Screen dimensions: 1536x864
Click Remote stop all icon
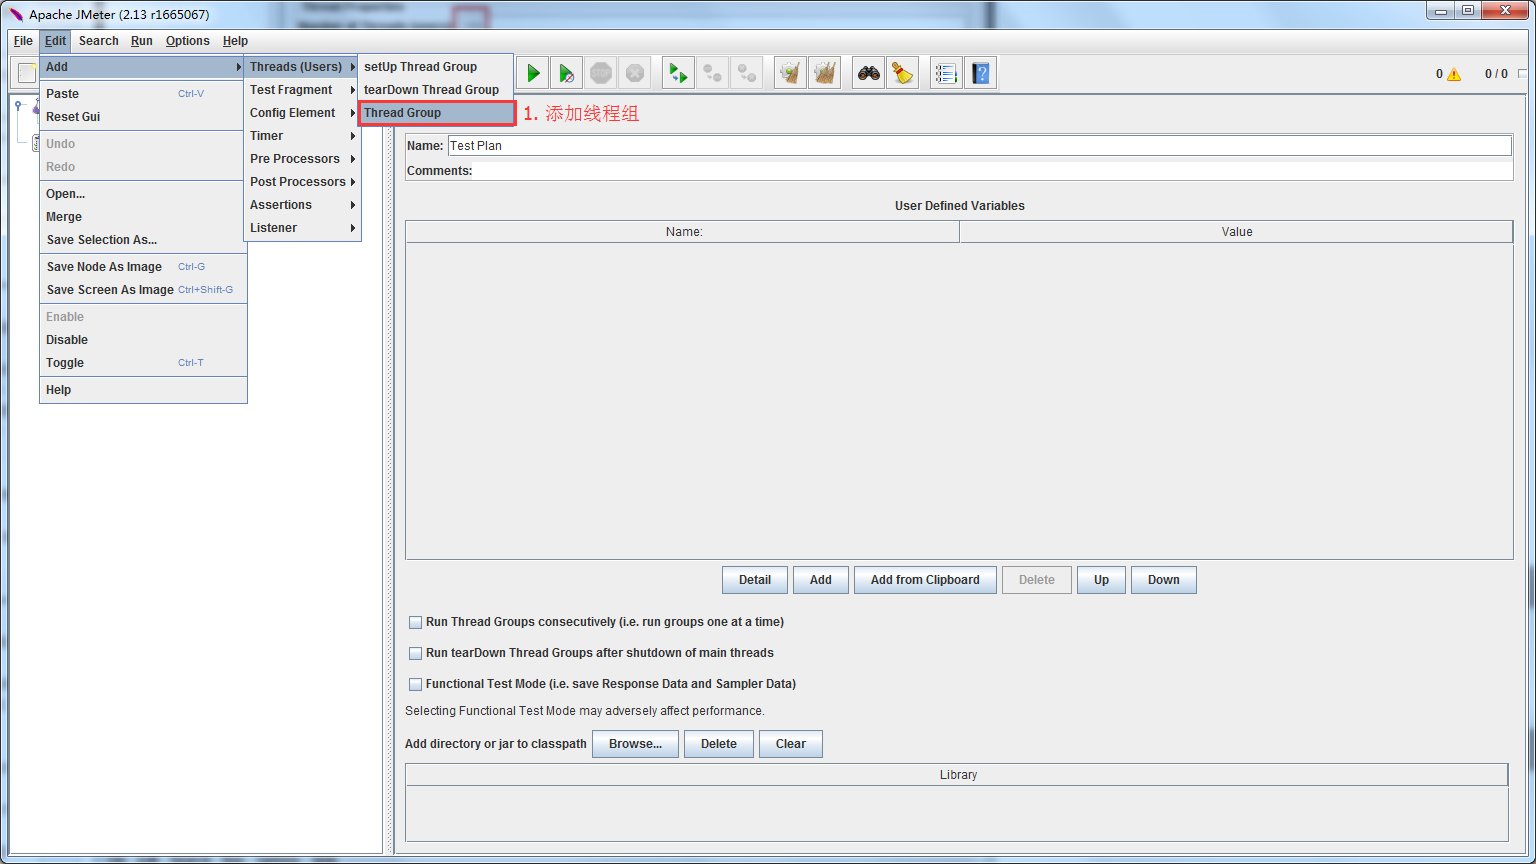pos(712,73)
